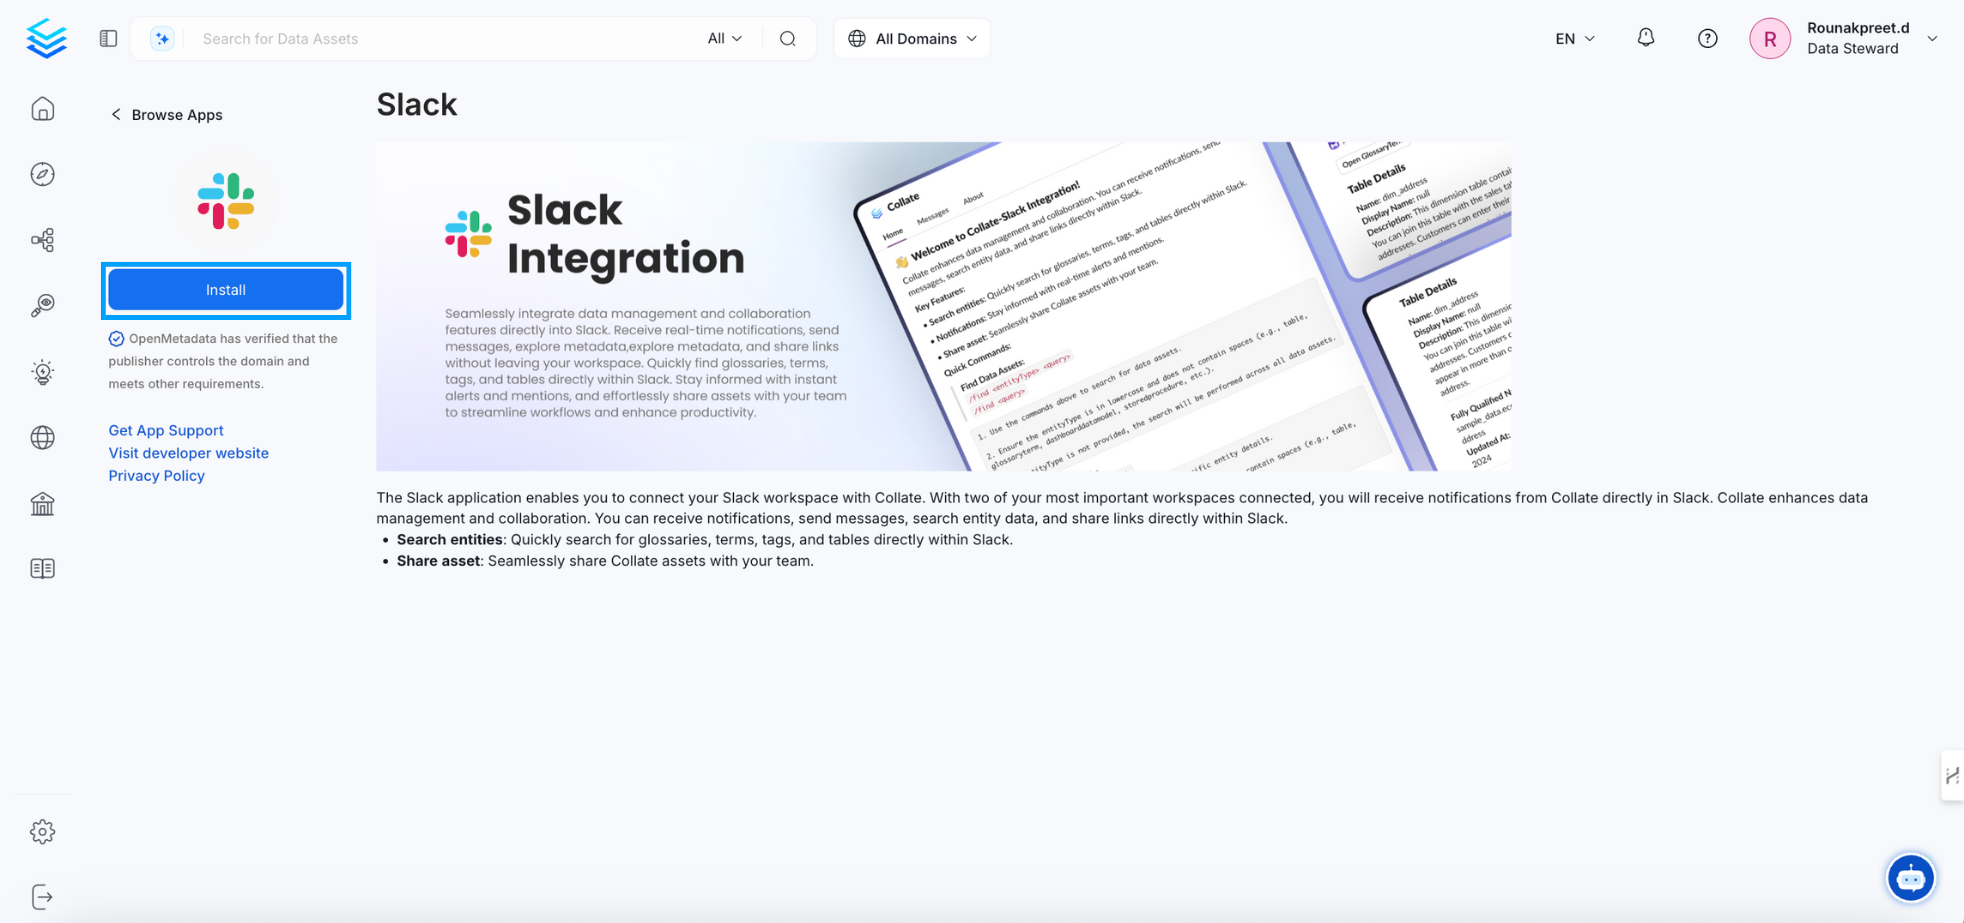
Task: Expand the EN language selector
Action: [x=1574, y=38]
